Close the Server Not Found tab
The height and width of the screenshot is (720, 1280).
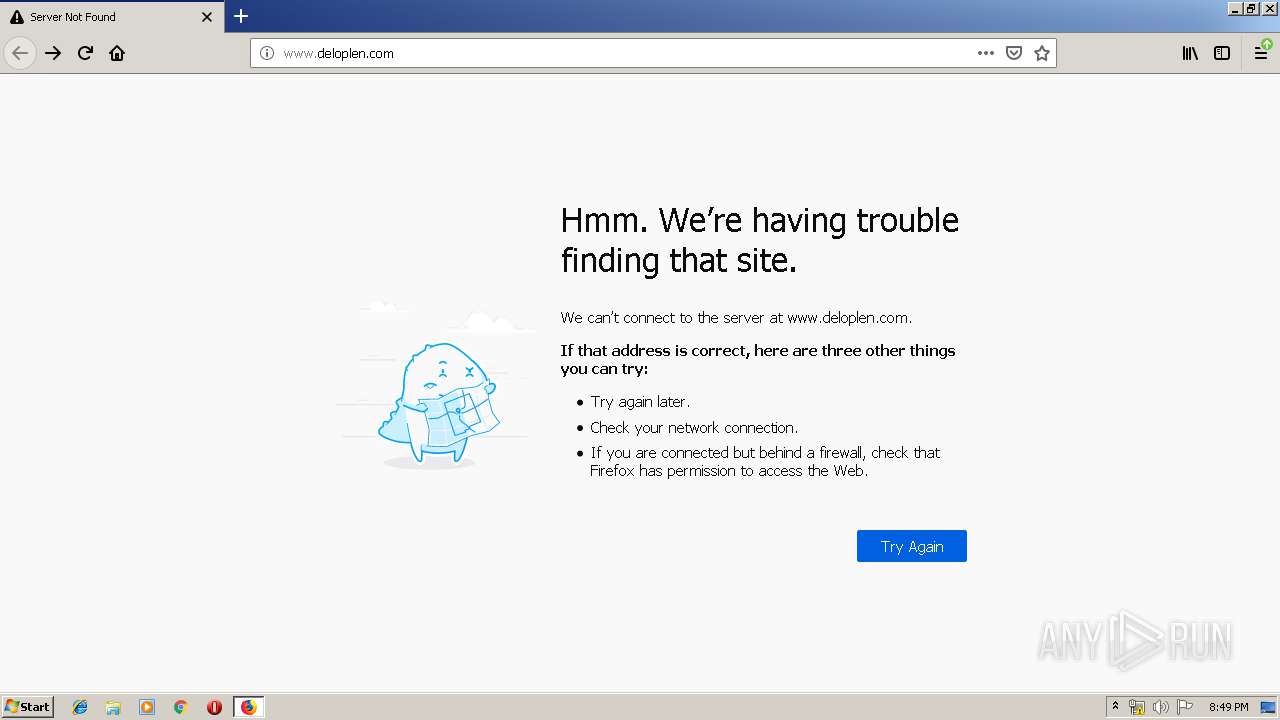coord(207,17)
